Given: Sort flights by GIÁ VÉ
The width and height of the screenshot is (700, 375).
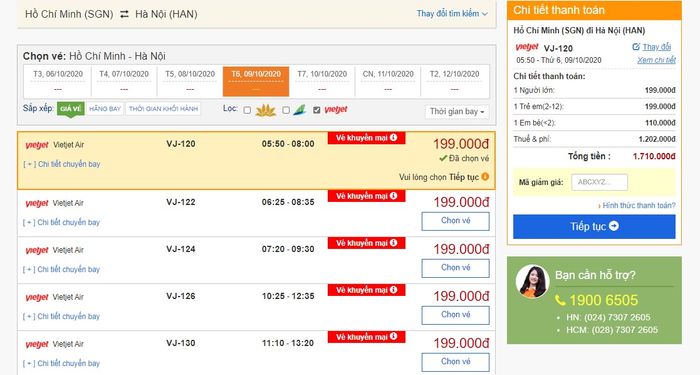Looking at the screenshot, I should pyautogui.click(x=71, y=109).
